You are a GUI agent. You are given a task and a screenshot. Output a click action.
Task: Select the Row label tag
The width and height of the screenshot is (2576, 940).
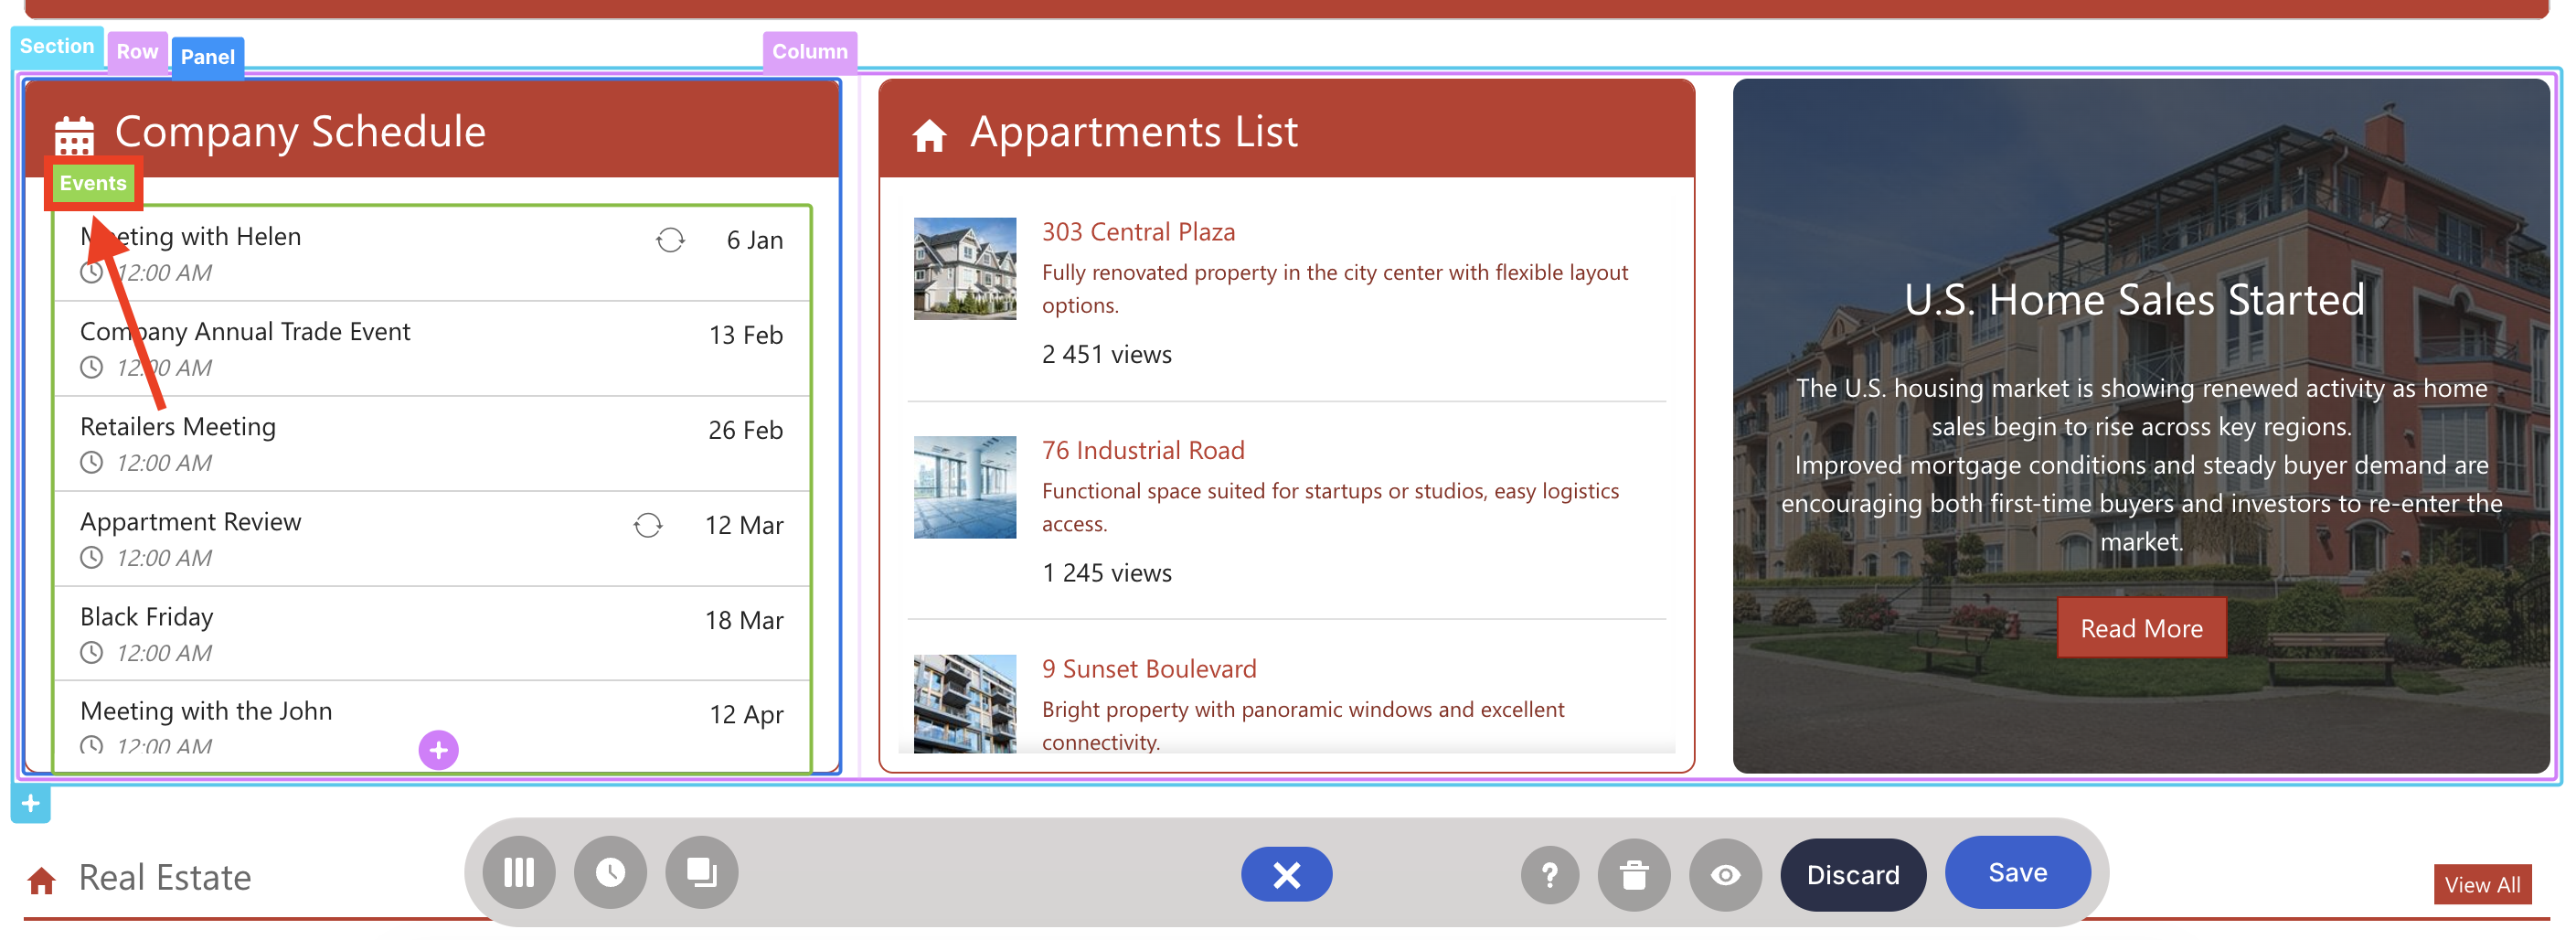click(x=137, y=51)
